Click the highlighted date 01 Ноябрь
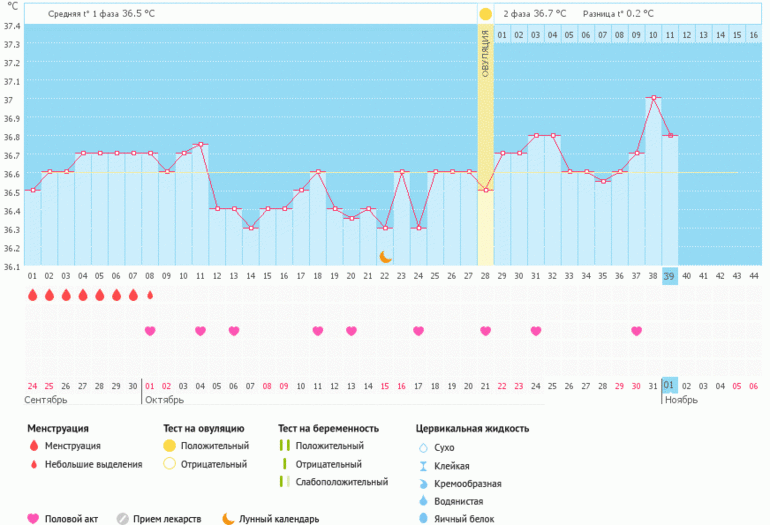The height and width of the screenshot is (525, 770). tap(669, 386)
